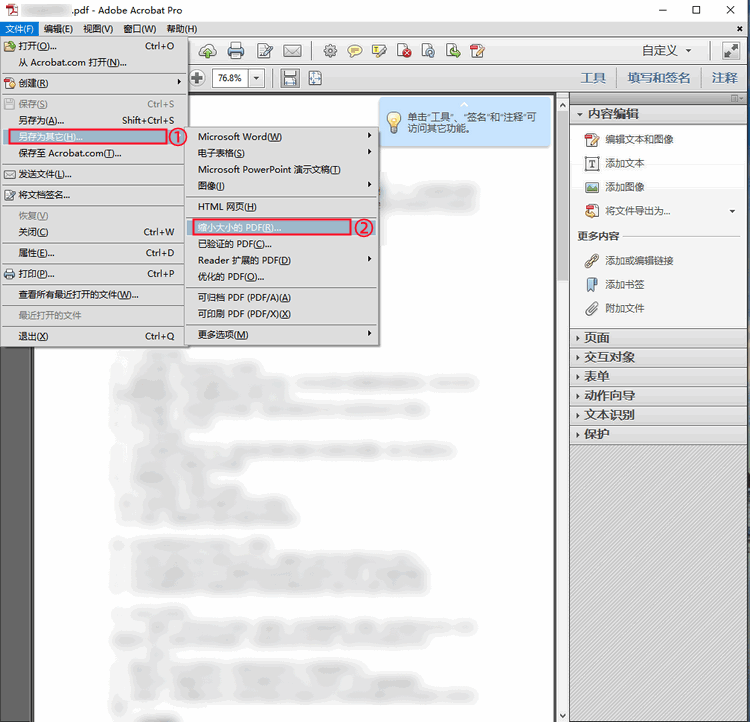Open the 编辑(E) menu
Image resolution: width=750 pixels, height=722 pixels.
click(58, 29)
